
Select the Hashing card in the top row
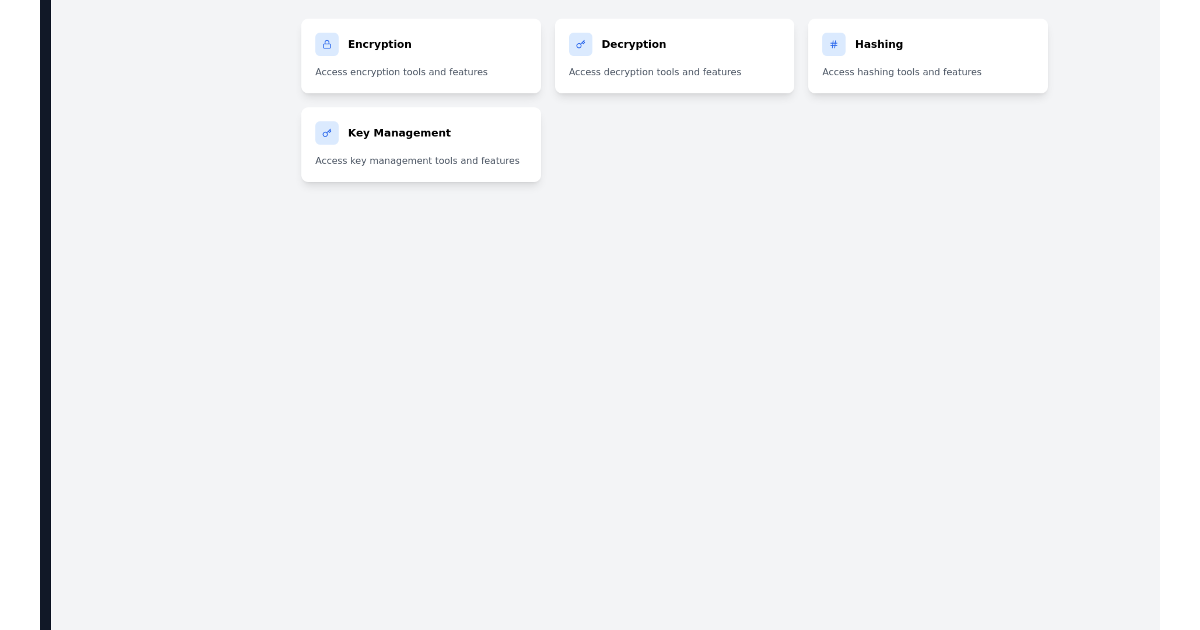[928, 56]
